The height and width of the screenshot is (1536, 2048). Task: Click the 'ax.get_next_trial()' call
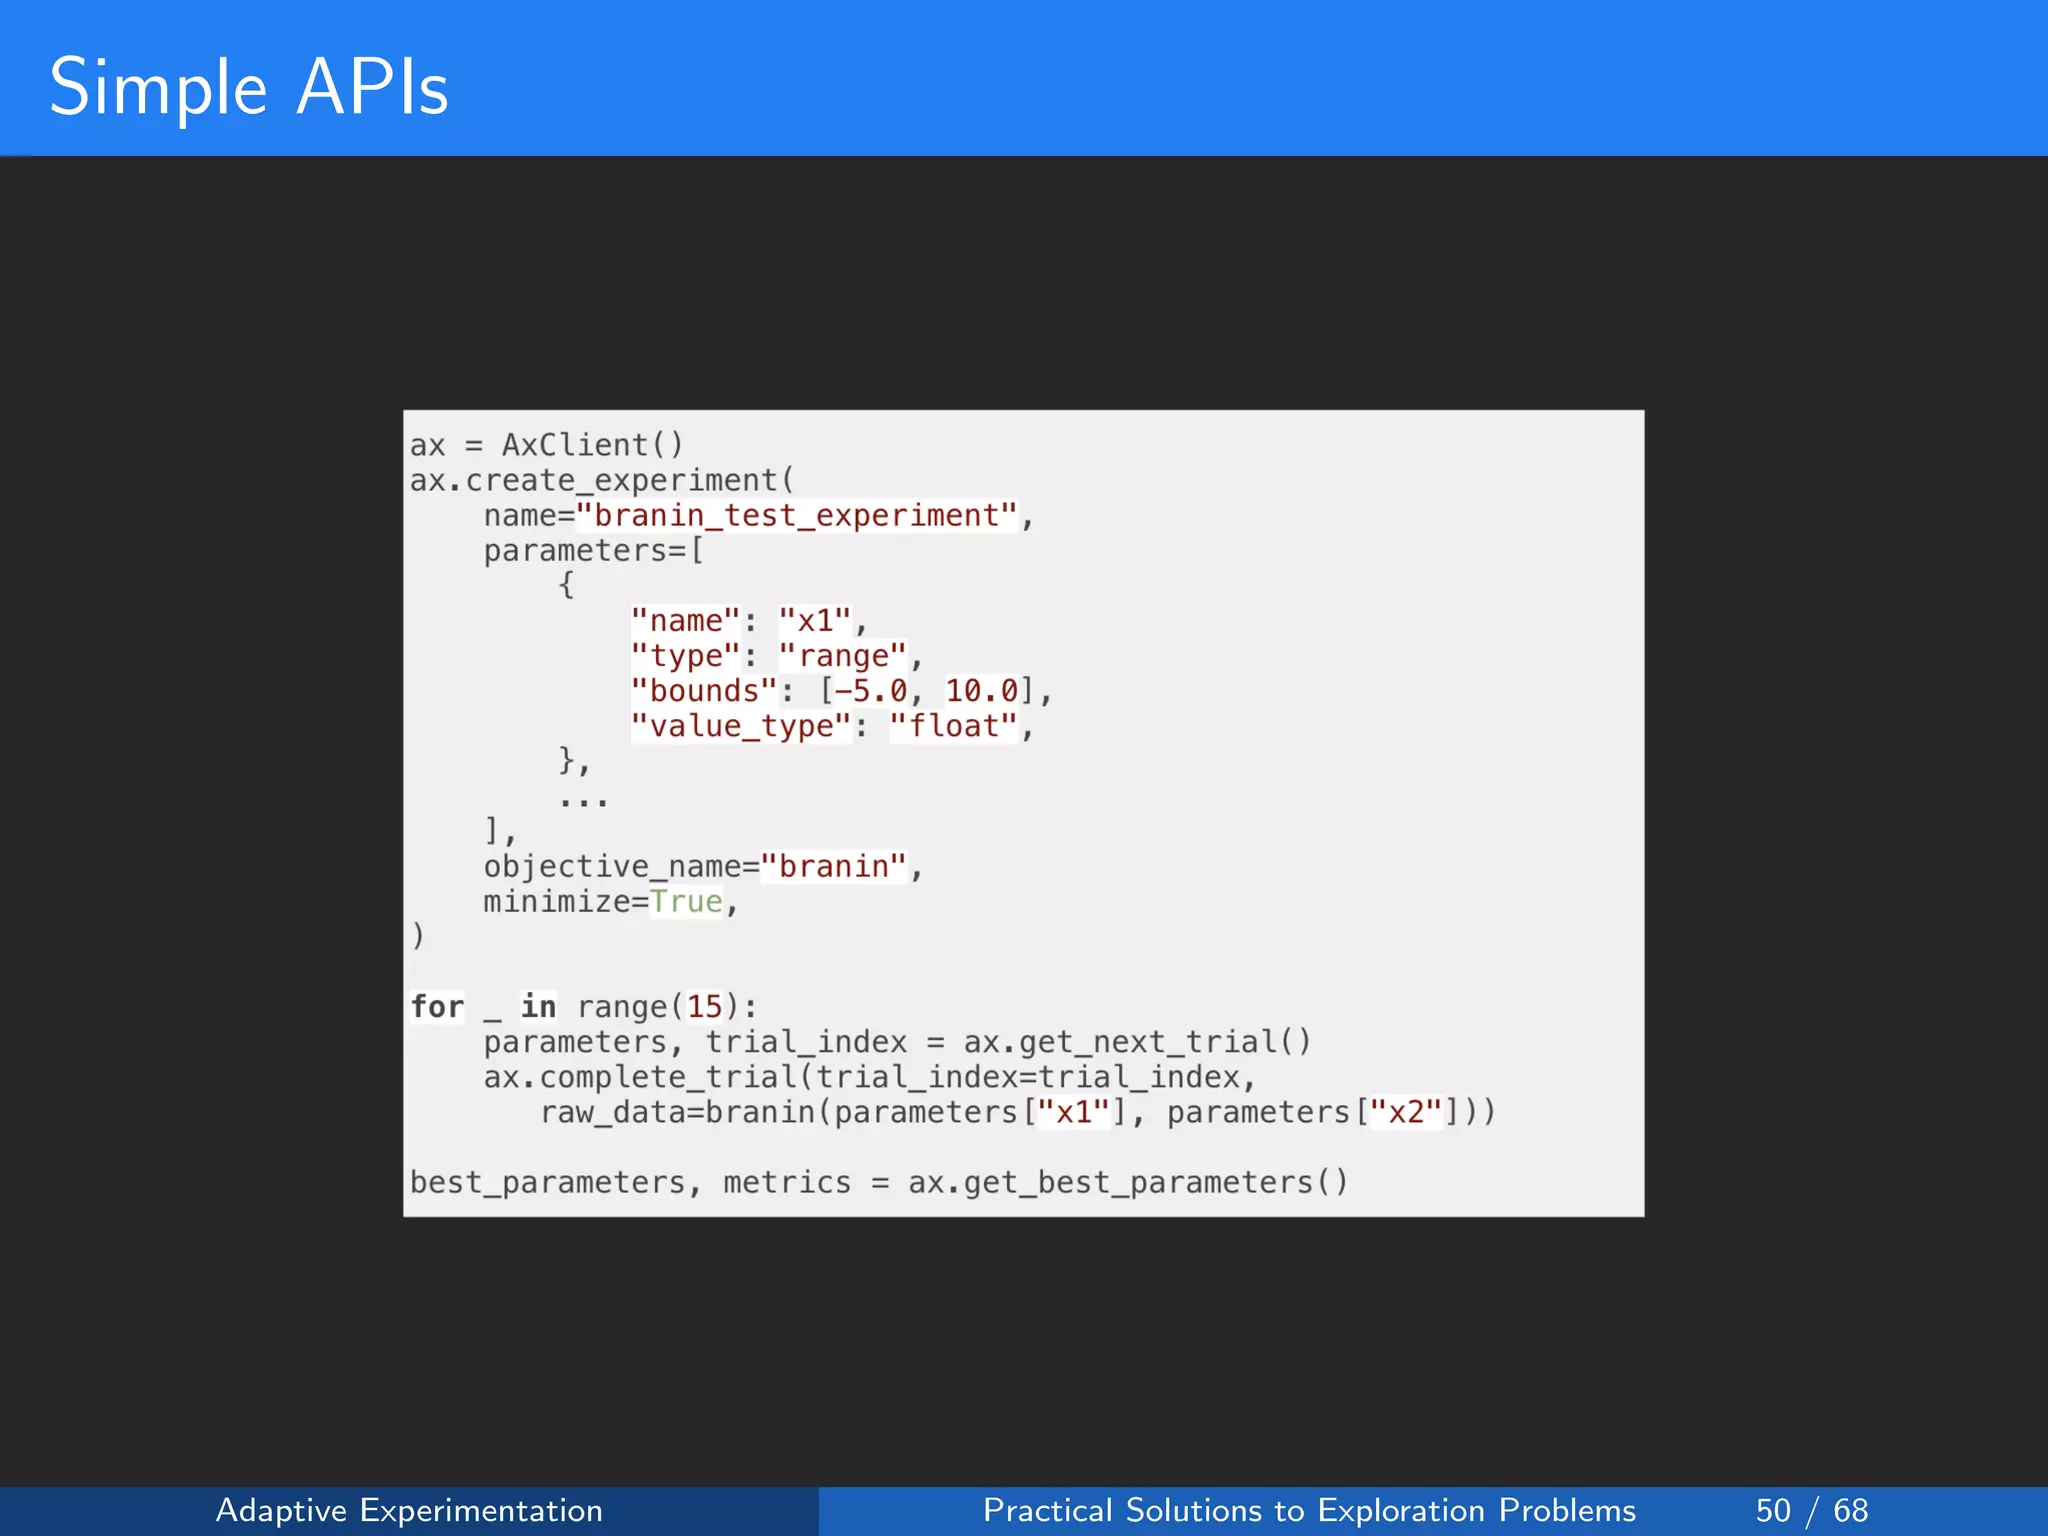click(1137, 1042)
